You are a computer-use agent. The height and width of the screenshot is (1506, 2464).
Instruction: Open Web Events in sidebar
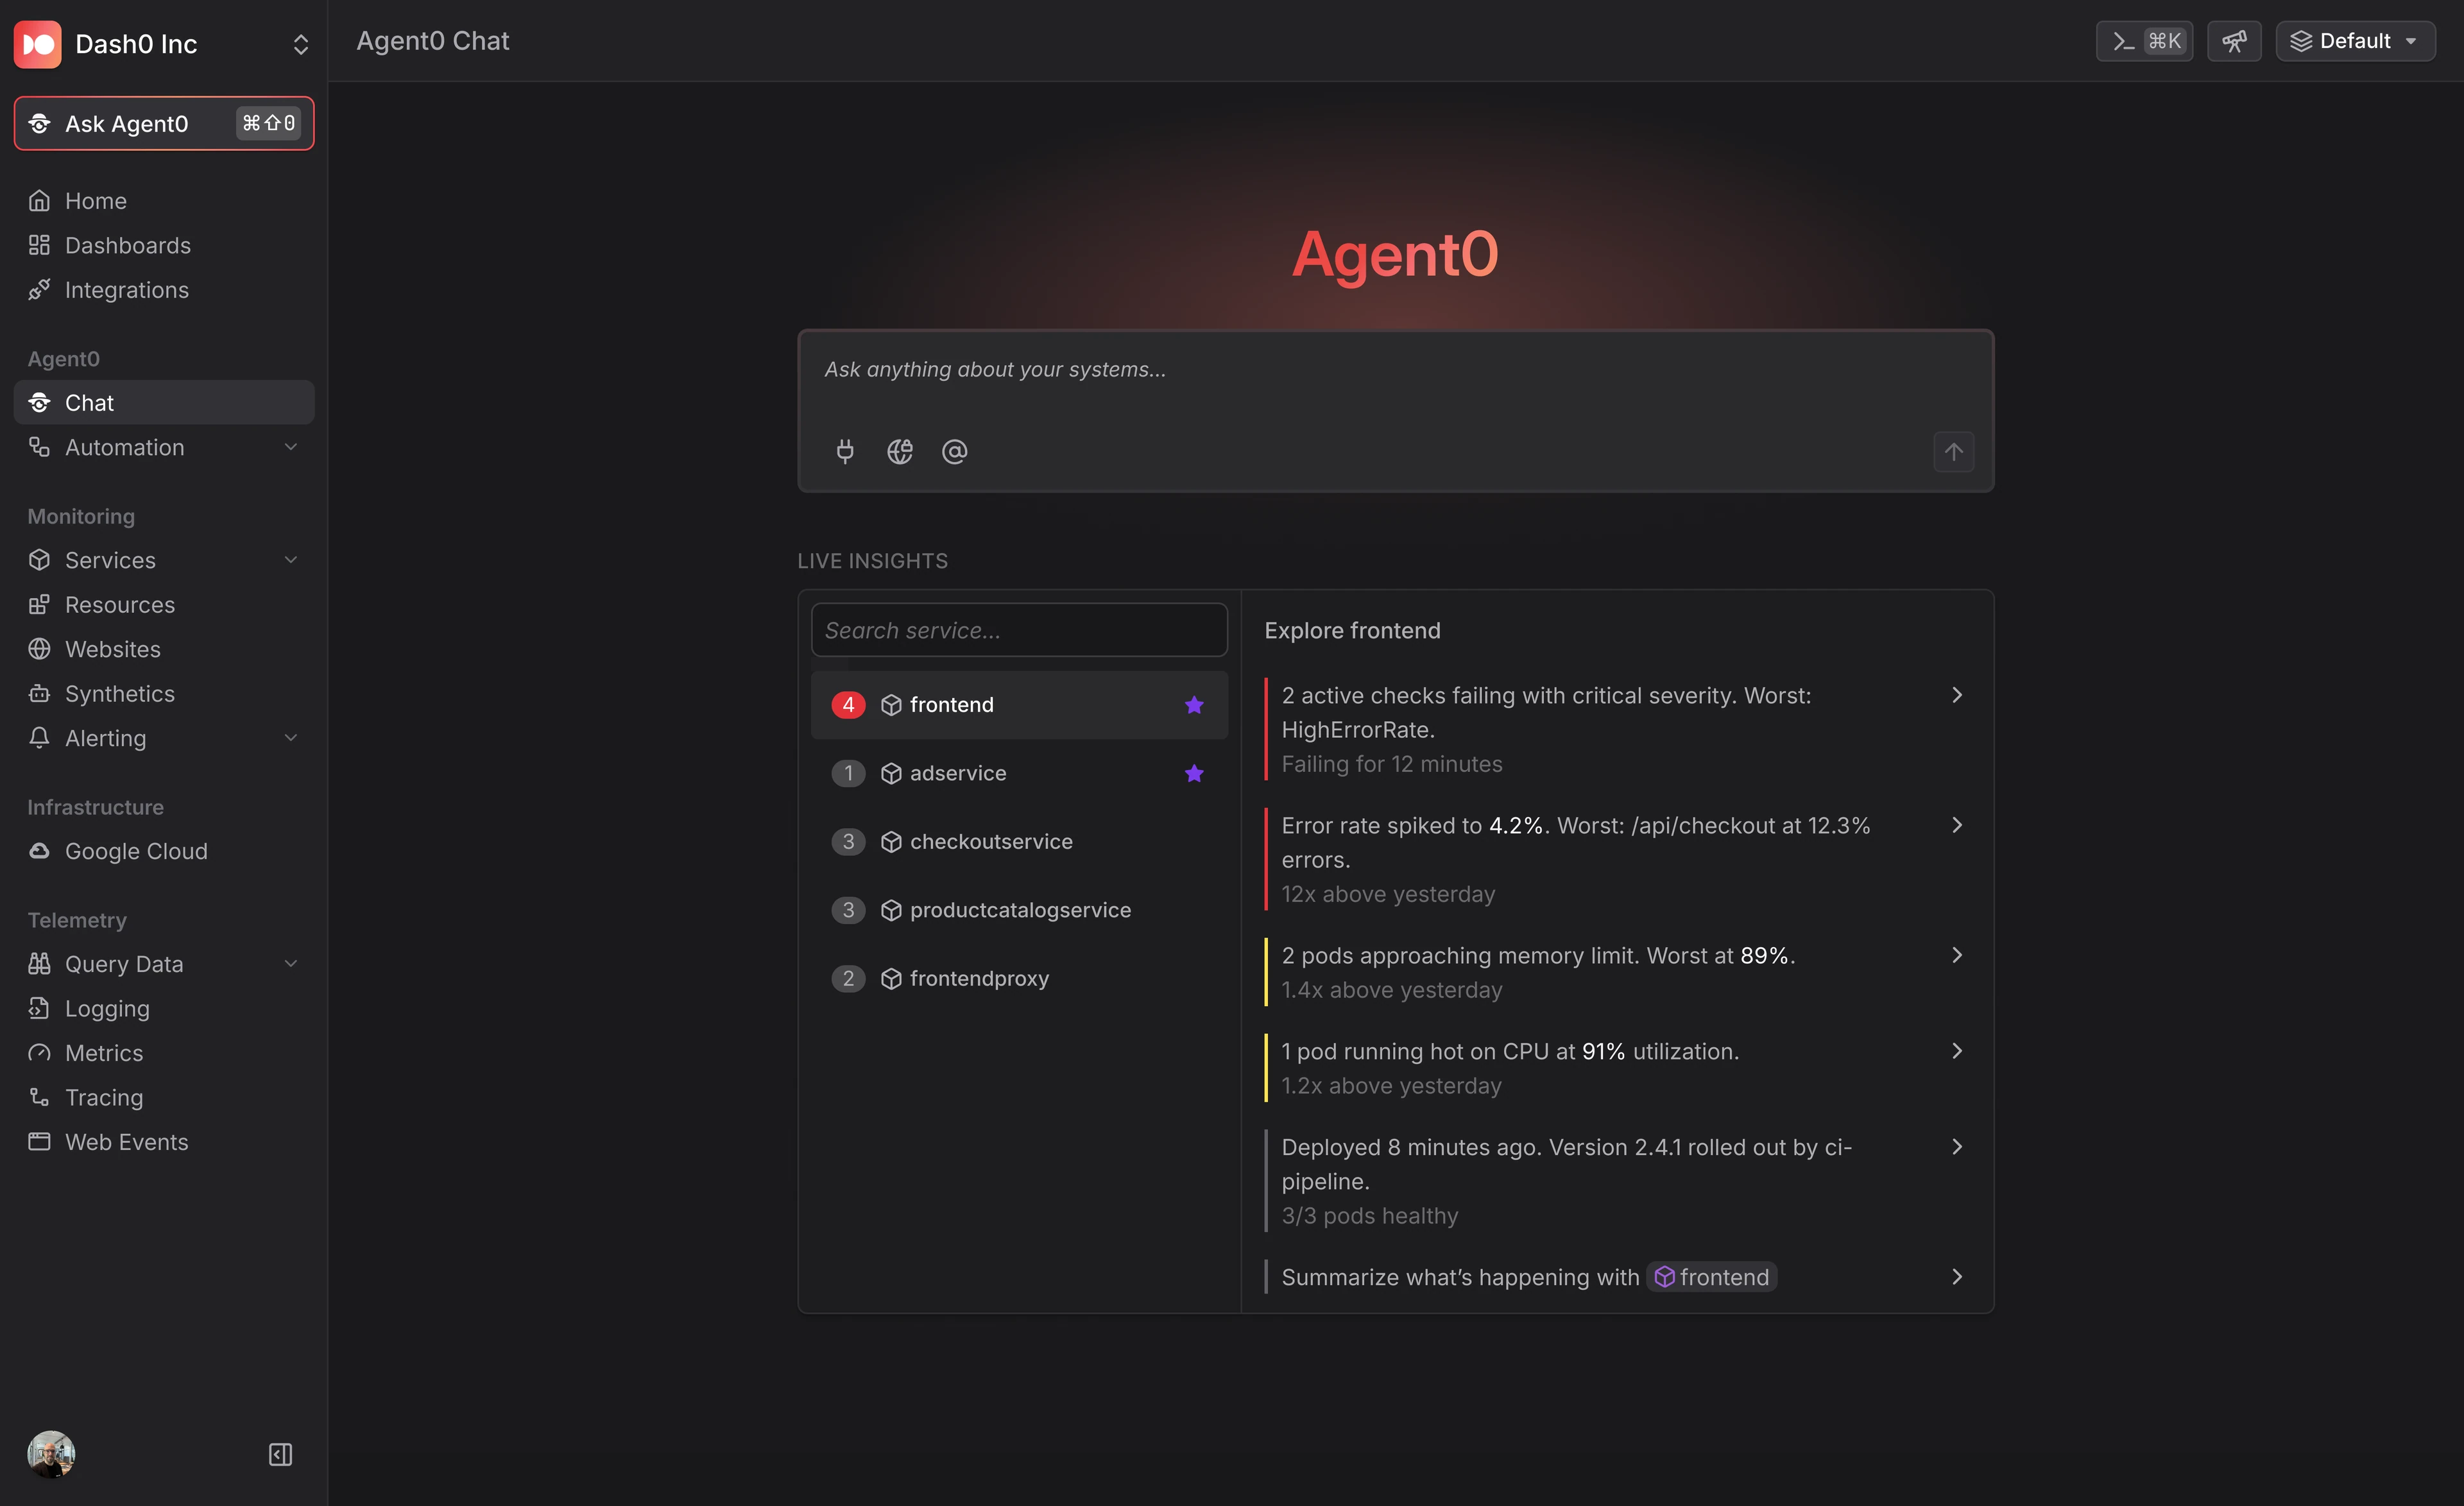pos(164,1142)
